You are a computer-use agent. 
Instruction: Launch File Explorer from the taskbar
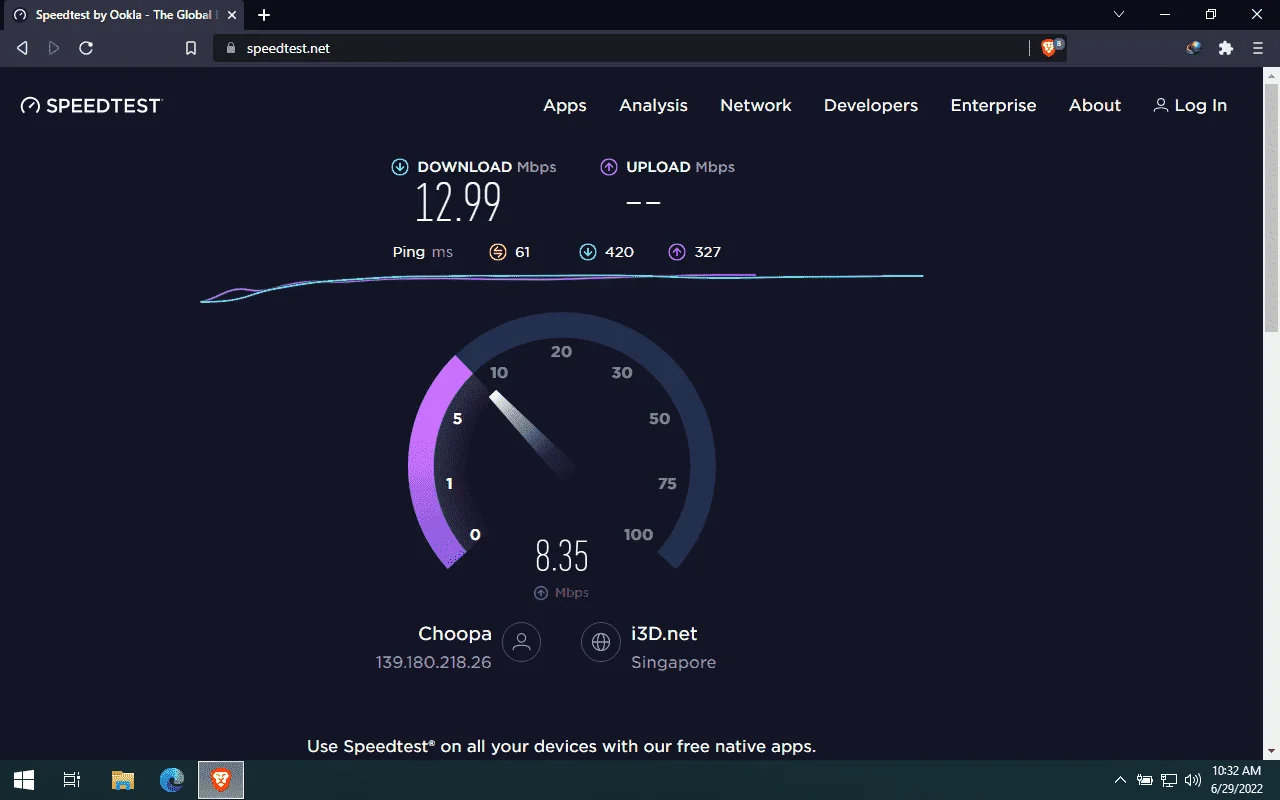click(122, 780)
